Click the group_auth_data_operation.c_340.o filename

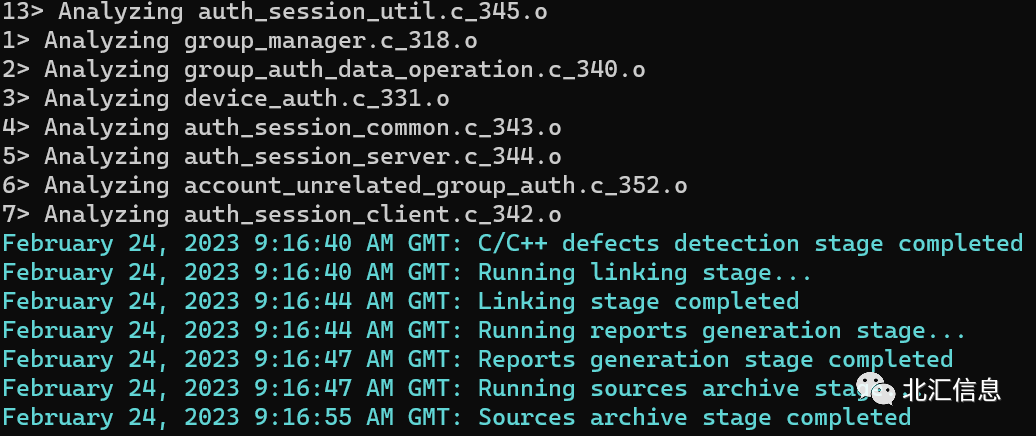click(415, 70)
